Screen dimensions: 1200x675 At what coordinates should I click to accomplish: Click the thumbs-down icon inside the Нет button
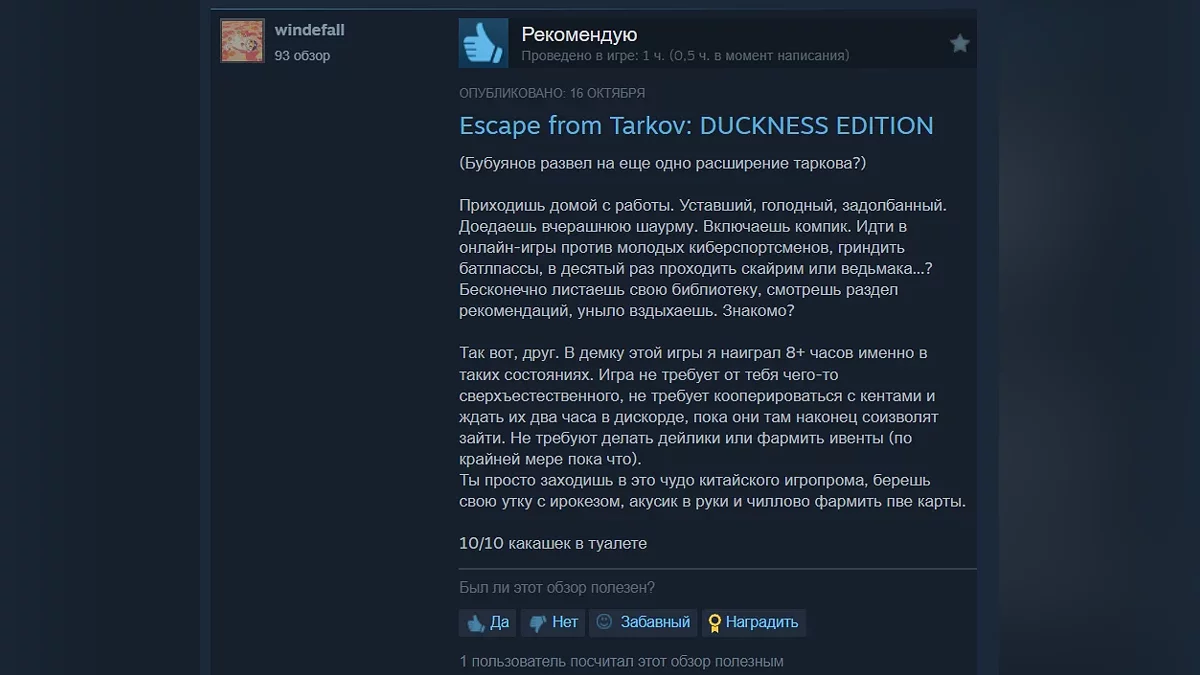point(537,623)
